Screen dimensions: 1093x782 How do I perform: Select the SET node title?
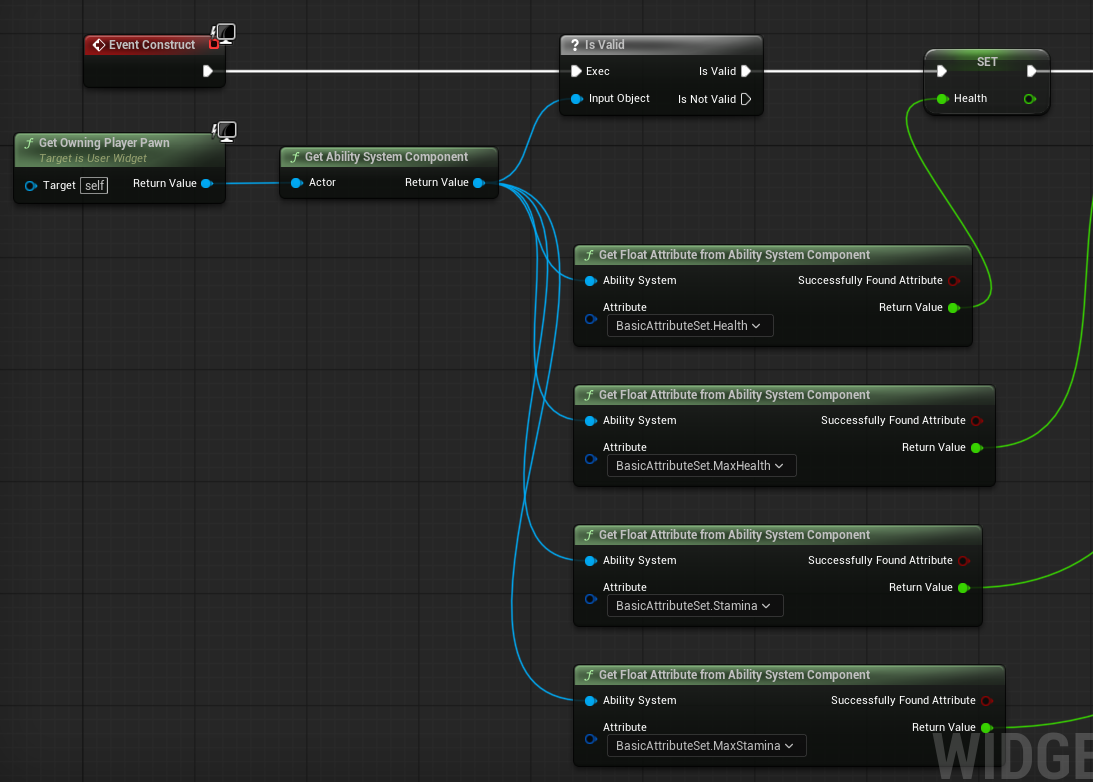[987, 61]
